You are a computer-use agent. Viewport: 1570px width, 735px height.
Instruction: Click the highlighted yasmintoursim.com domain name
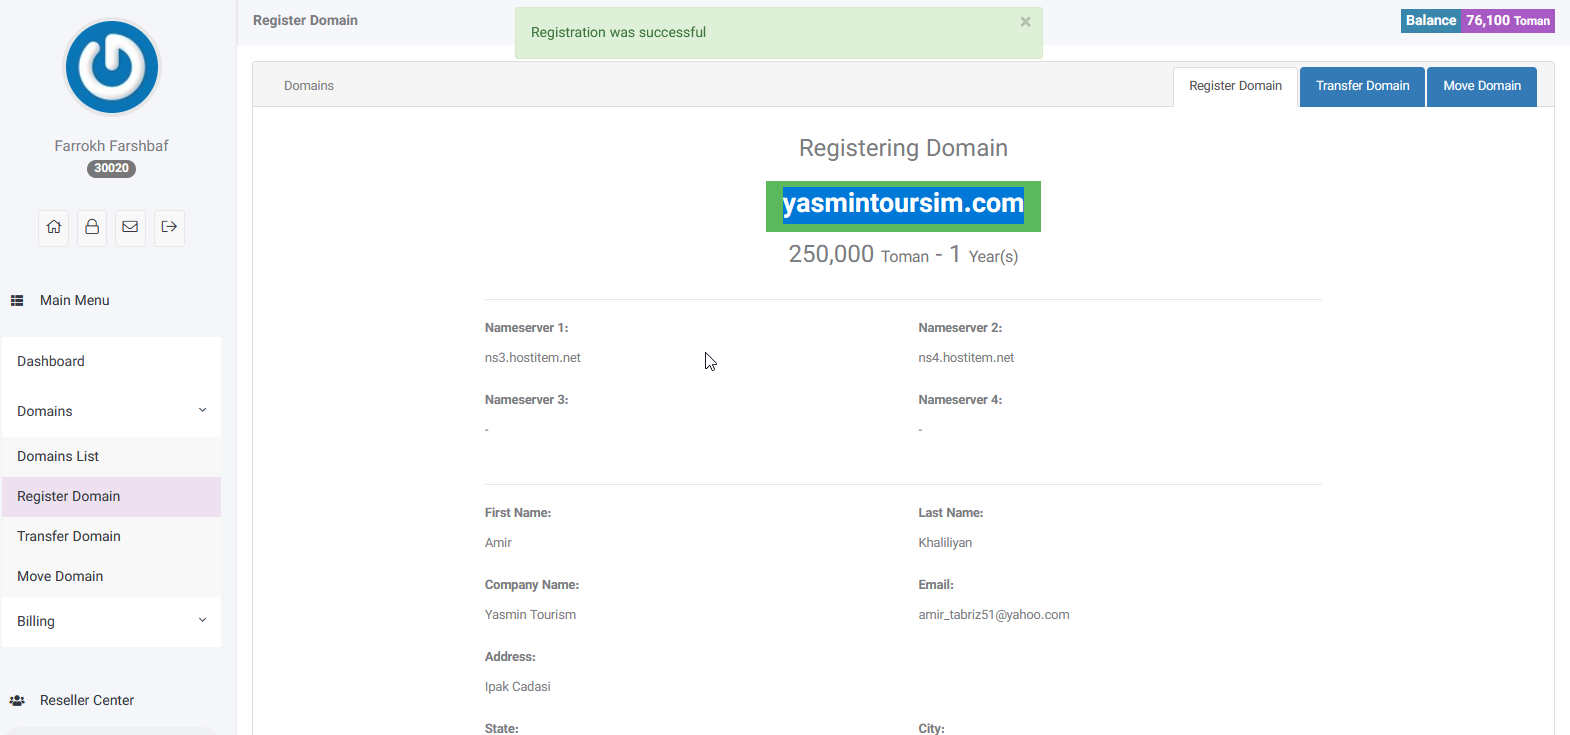coord(903,204)
